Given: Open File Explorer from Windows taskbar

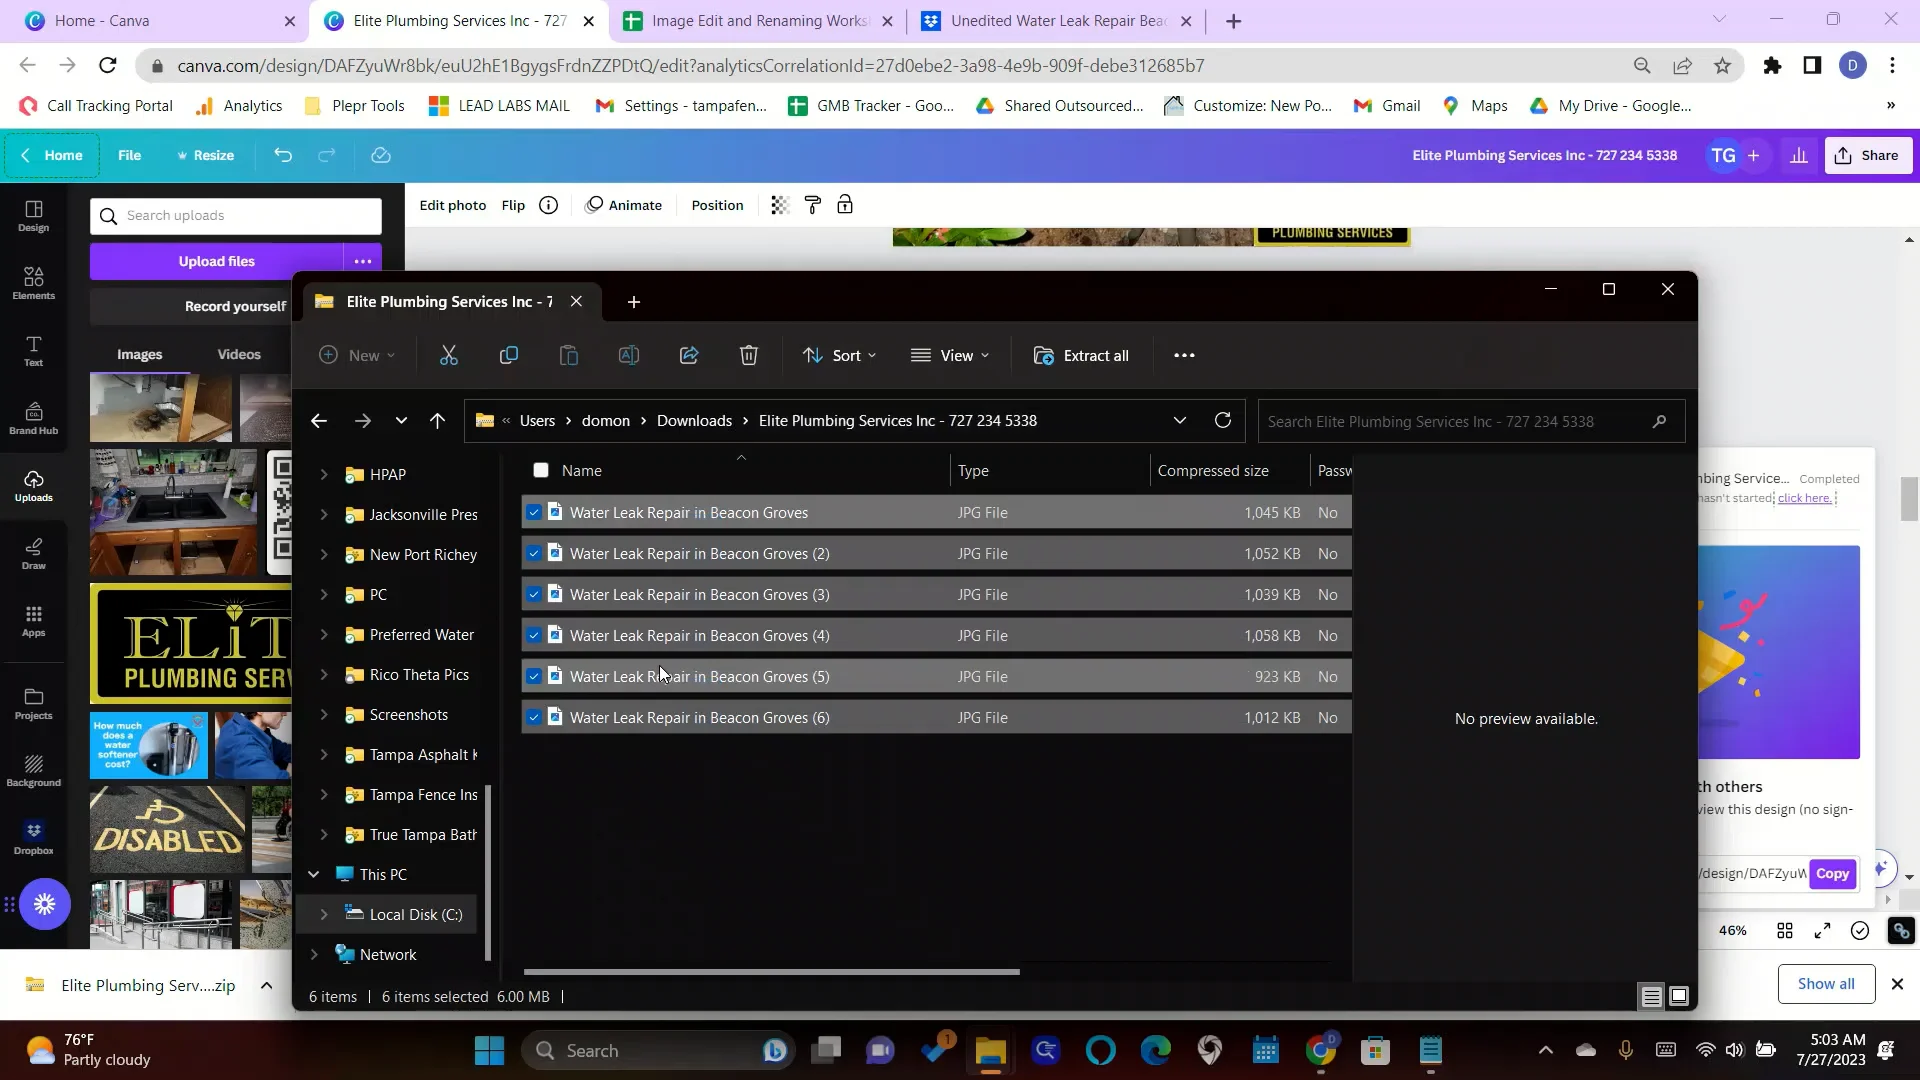Looking at the screenshot, I should 990,1051.
